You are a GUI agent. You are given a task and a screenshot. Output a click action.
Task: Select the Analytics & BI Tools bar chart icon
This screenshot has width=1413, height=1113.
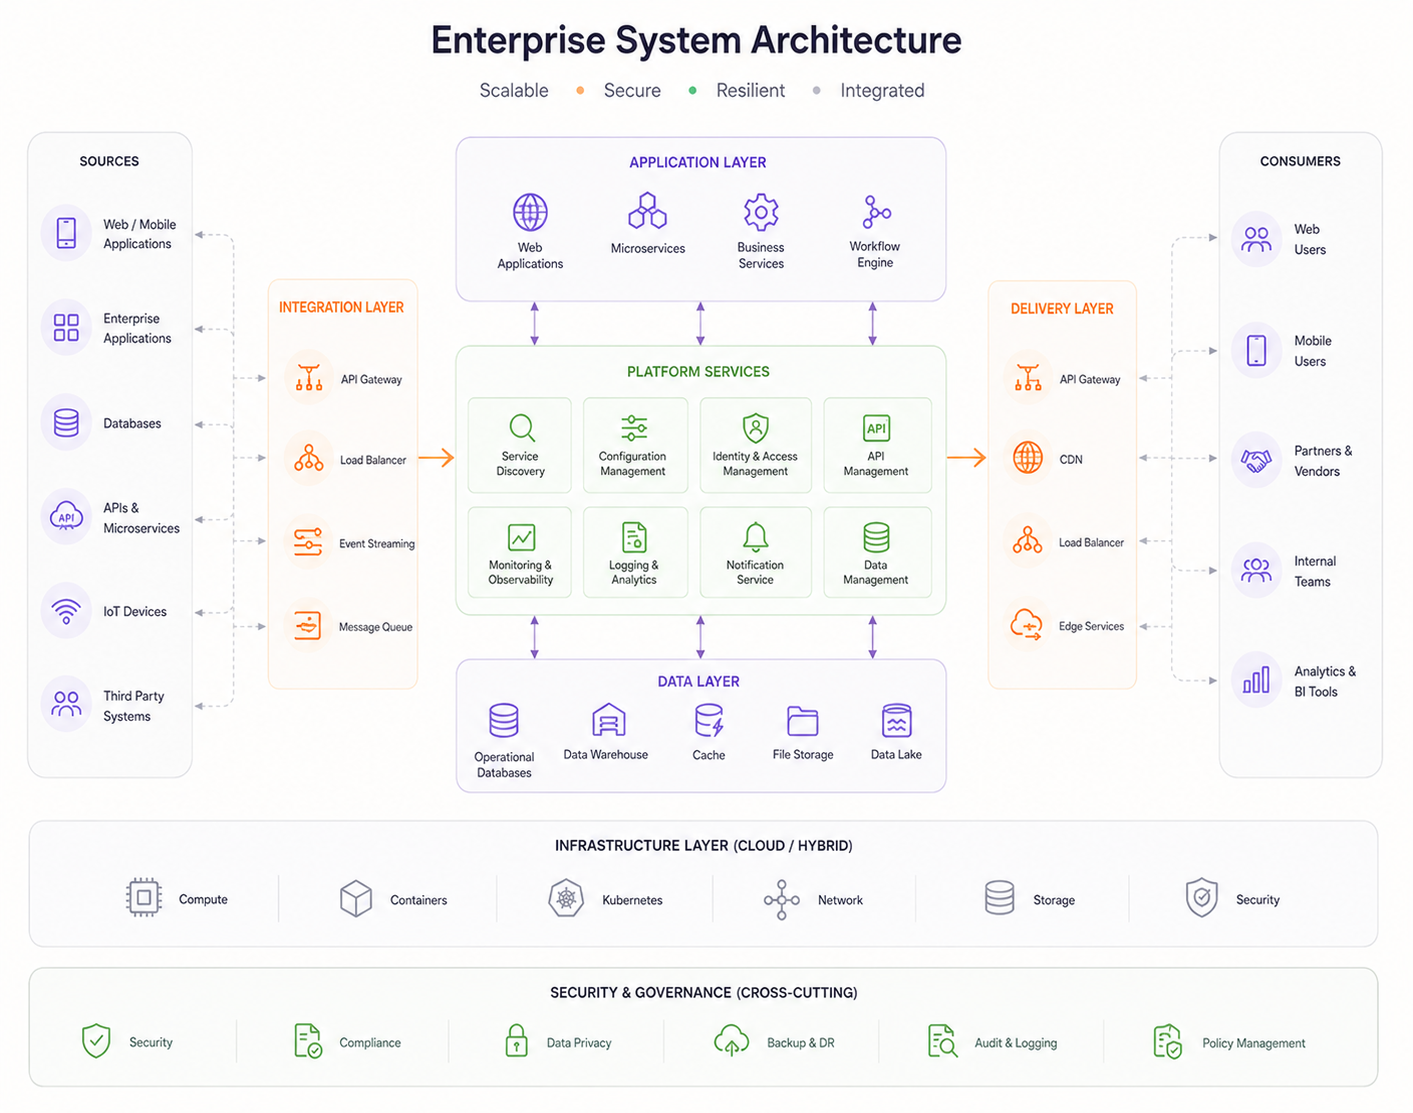1256,680
